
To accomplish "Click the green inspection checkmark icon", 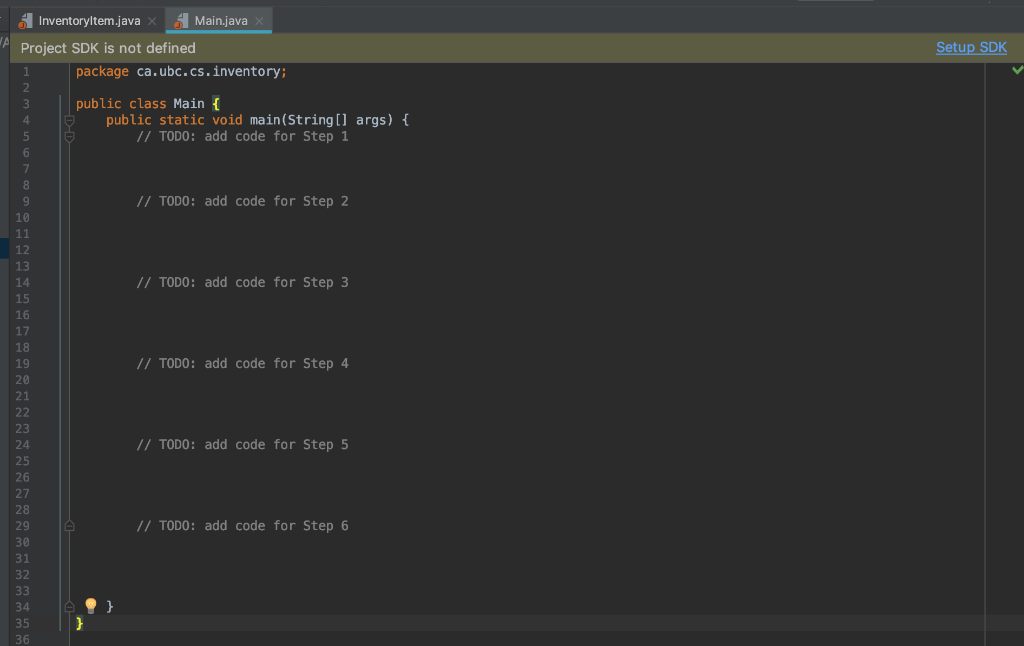I will 1017,70.
